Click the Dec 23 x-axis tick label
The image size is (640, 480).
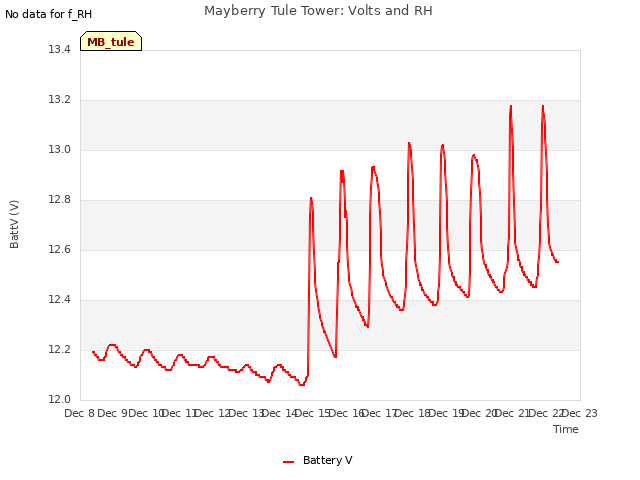pyautogui.click(x=580, y=413)
